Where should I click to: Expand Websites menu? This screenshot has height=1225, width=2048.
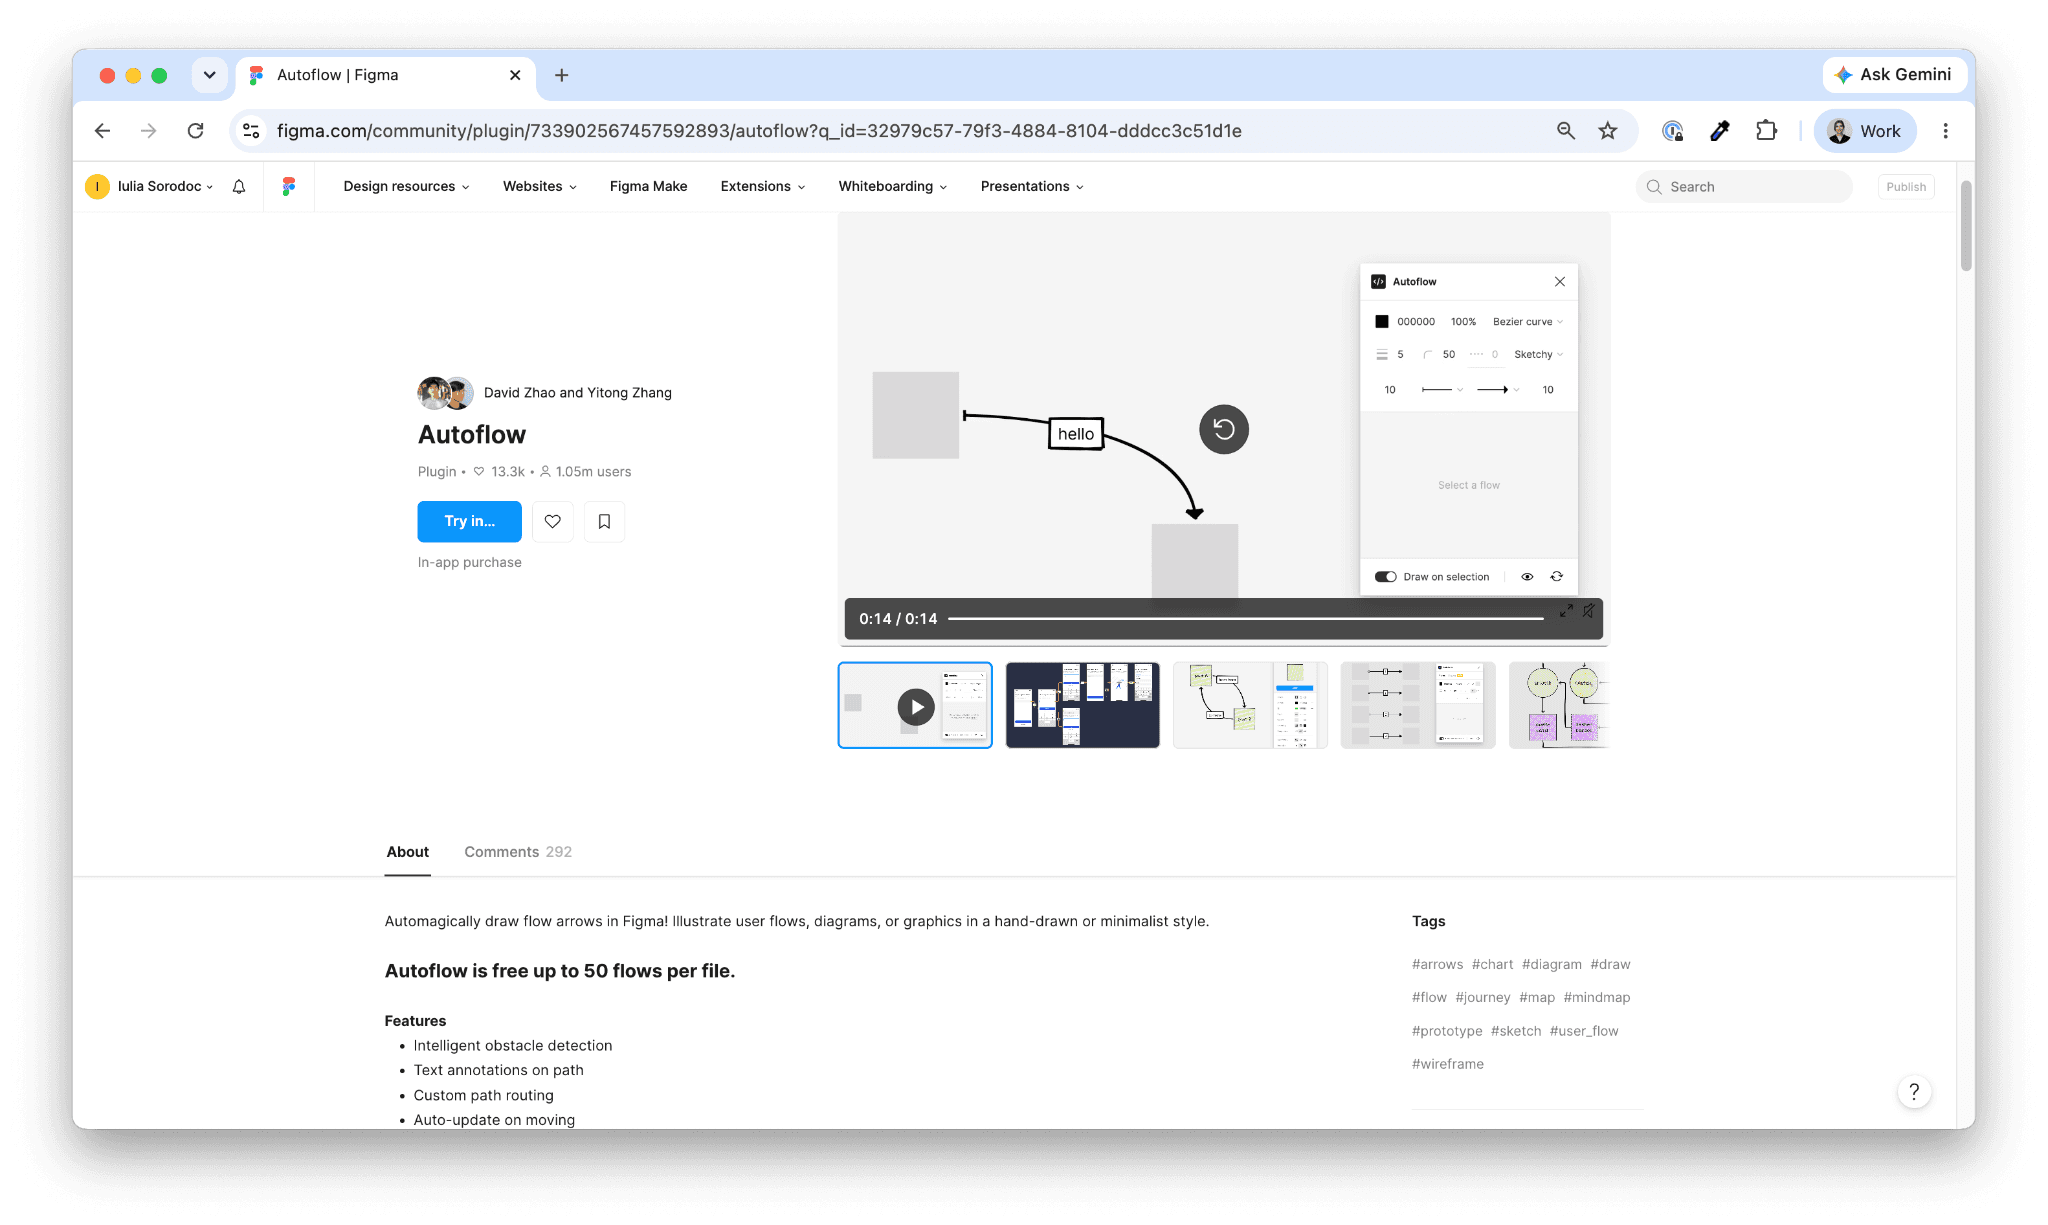[x=539, y=186]
